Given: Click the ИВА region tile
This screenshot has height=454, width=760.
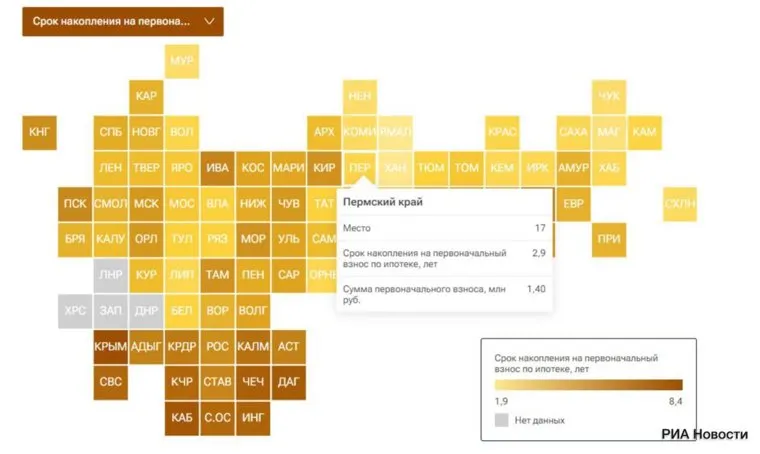Looking at the screenshot, I should click(217, 167).
